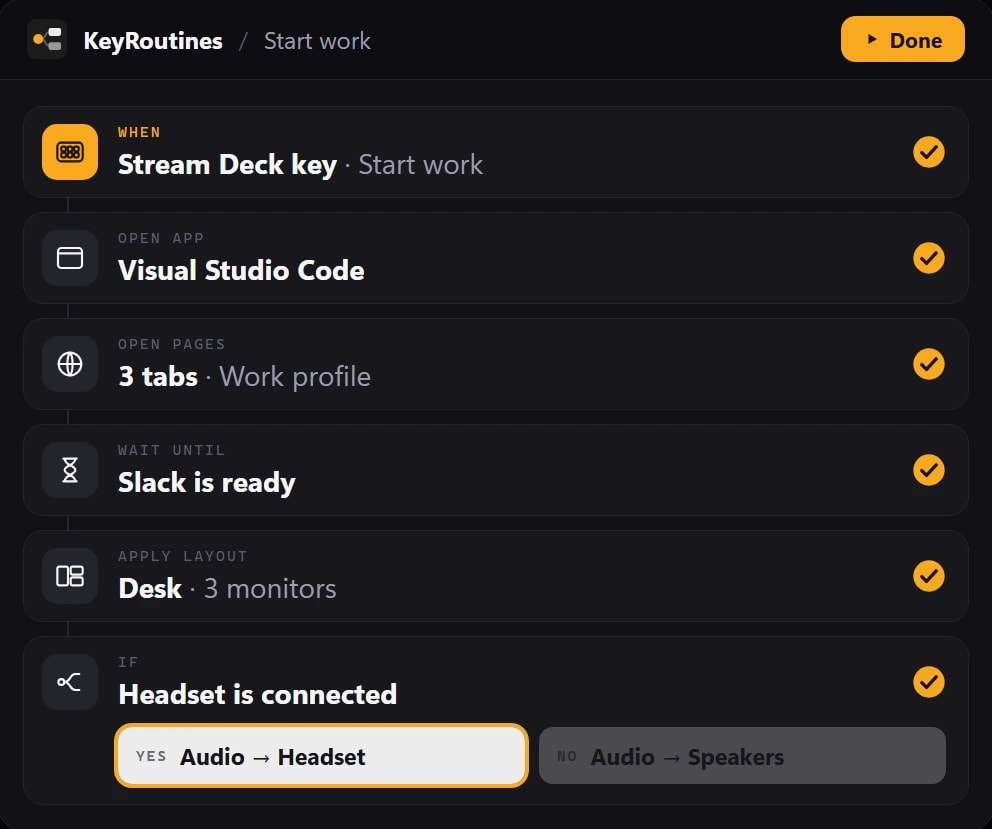Toggle the checkmark on the Stream Deck key step
This screenshot has height=829, width=992.
point(928,152)
